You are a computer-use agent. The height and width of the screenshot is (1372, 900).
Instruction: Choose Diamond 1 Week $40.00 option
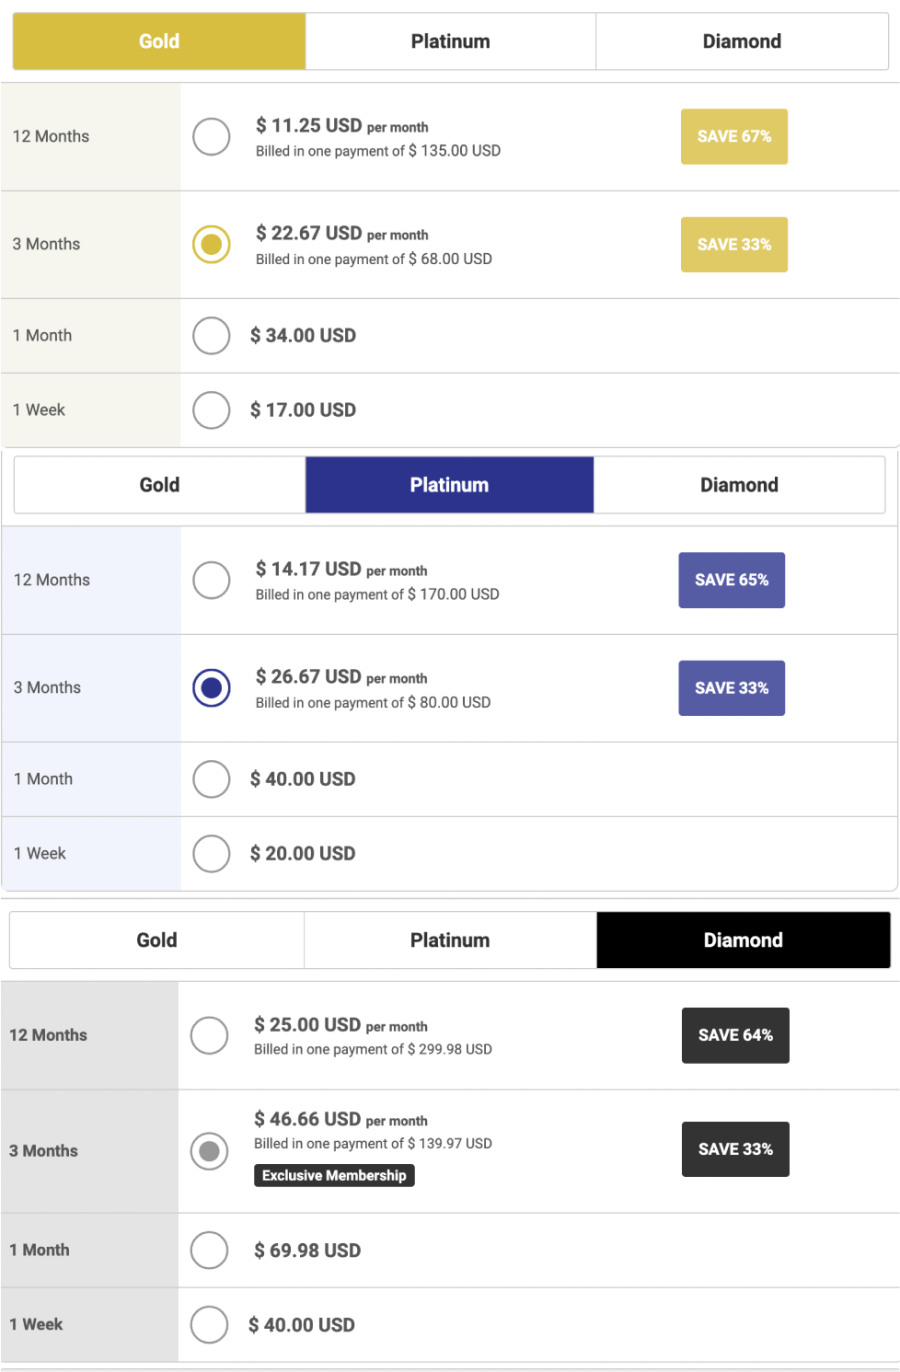(x=209, y=1324)
